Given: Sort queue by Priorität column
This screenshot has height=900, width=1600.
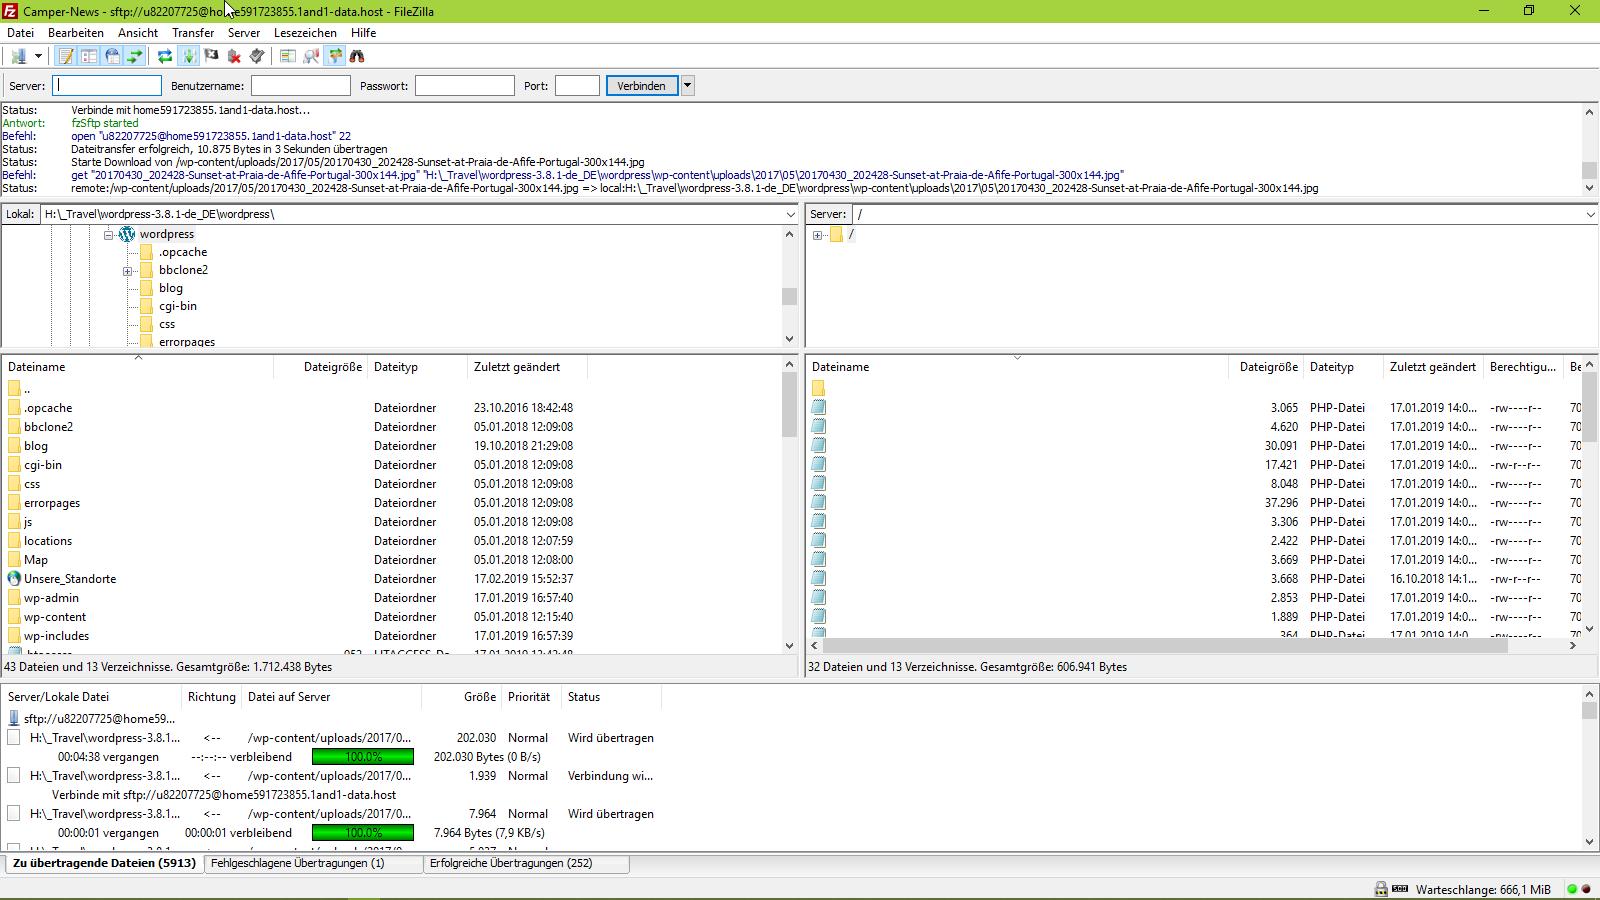Looking at the screenshot, I should (531, 697).
